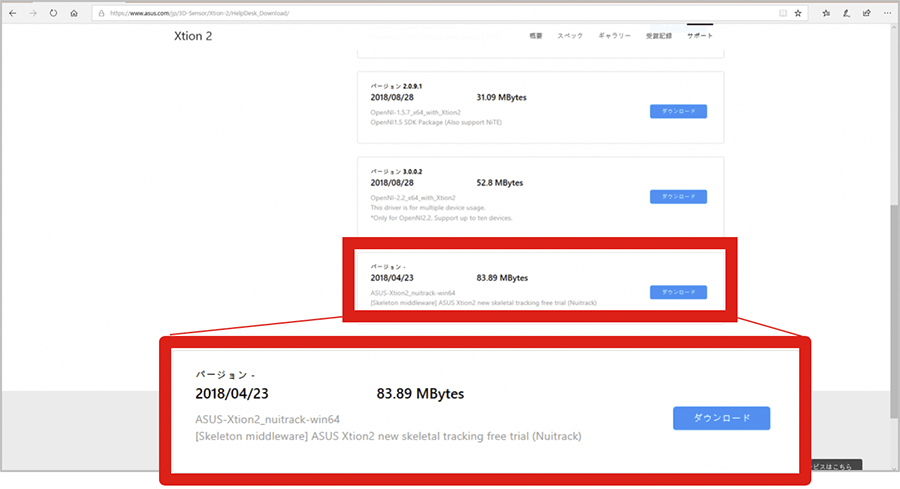This screenshot has height=489, width=900.
Task: Download the version 2.0.9.1 OpenNI package
Action: coord(678,111)
